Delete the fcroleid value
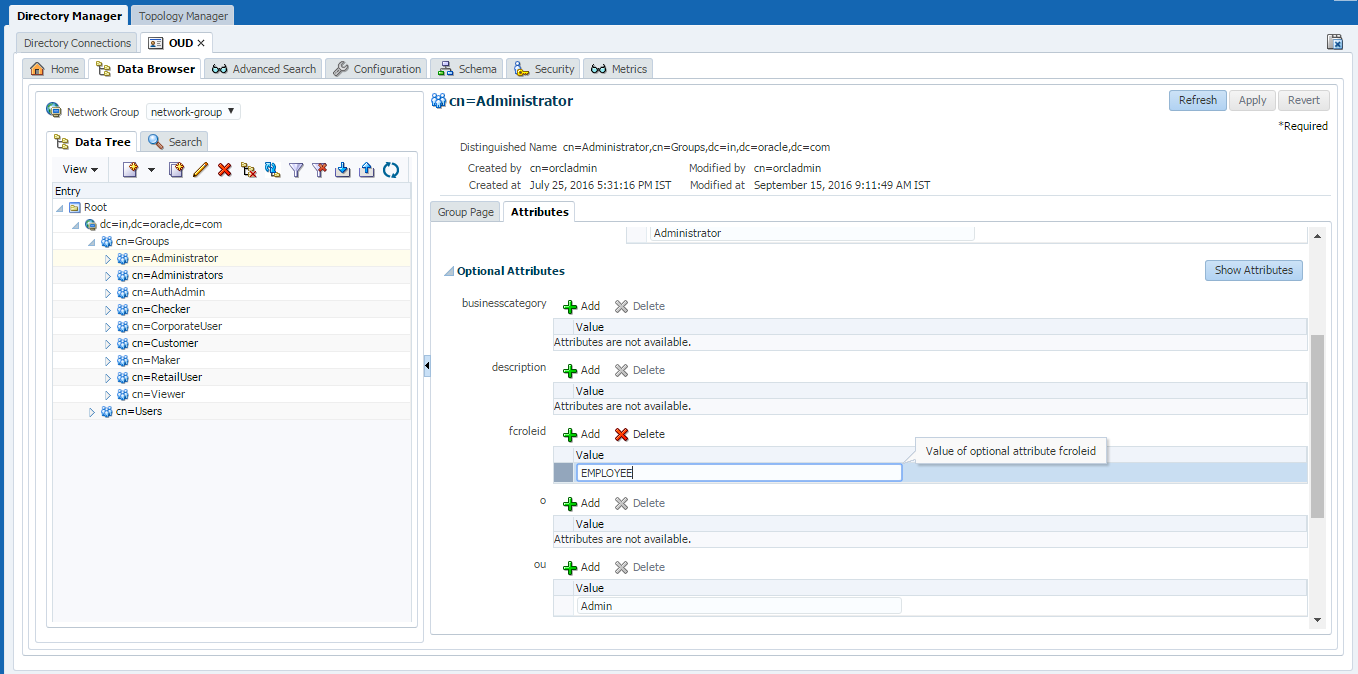The height and width of the screenshot is (674, 1358). tap(639, 434)
